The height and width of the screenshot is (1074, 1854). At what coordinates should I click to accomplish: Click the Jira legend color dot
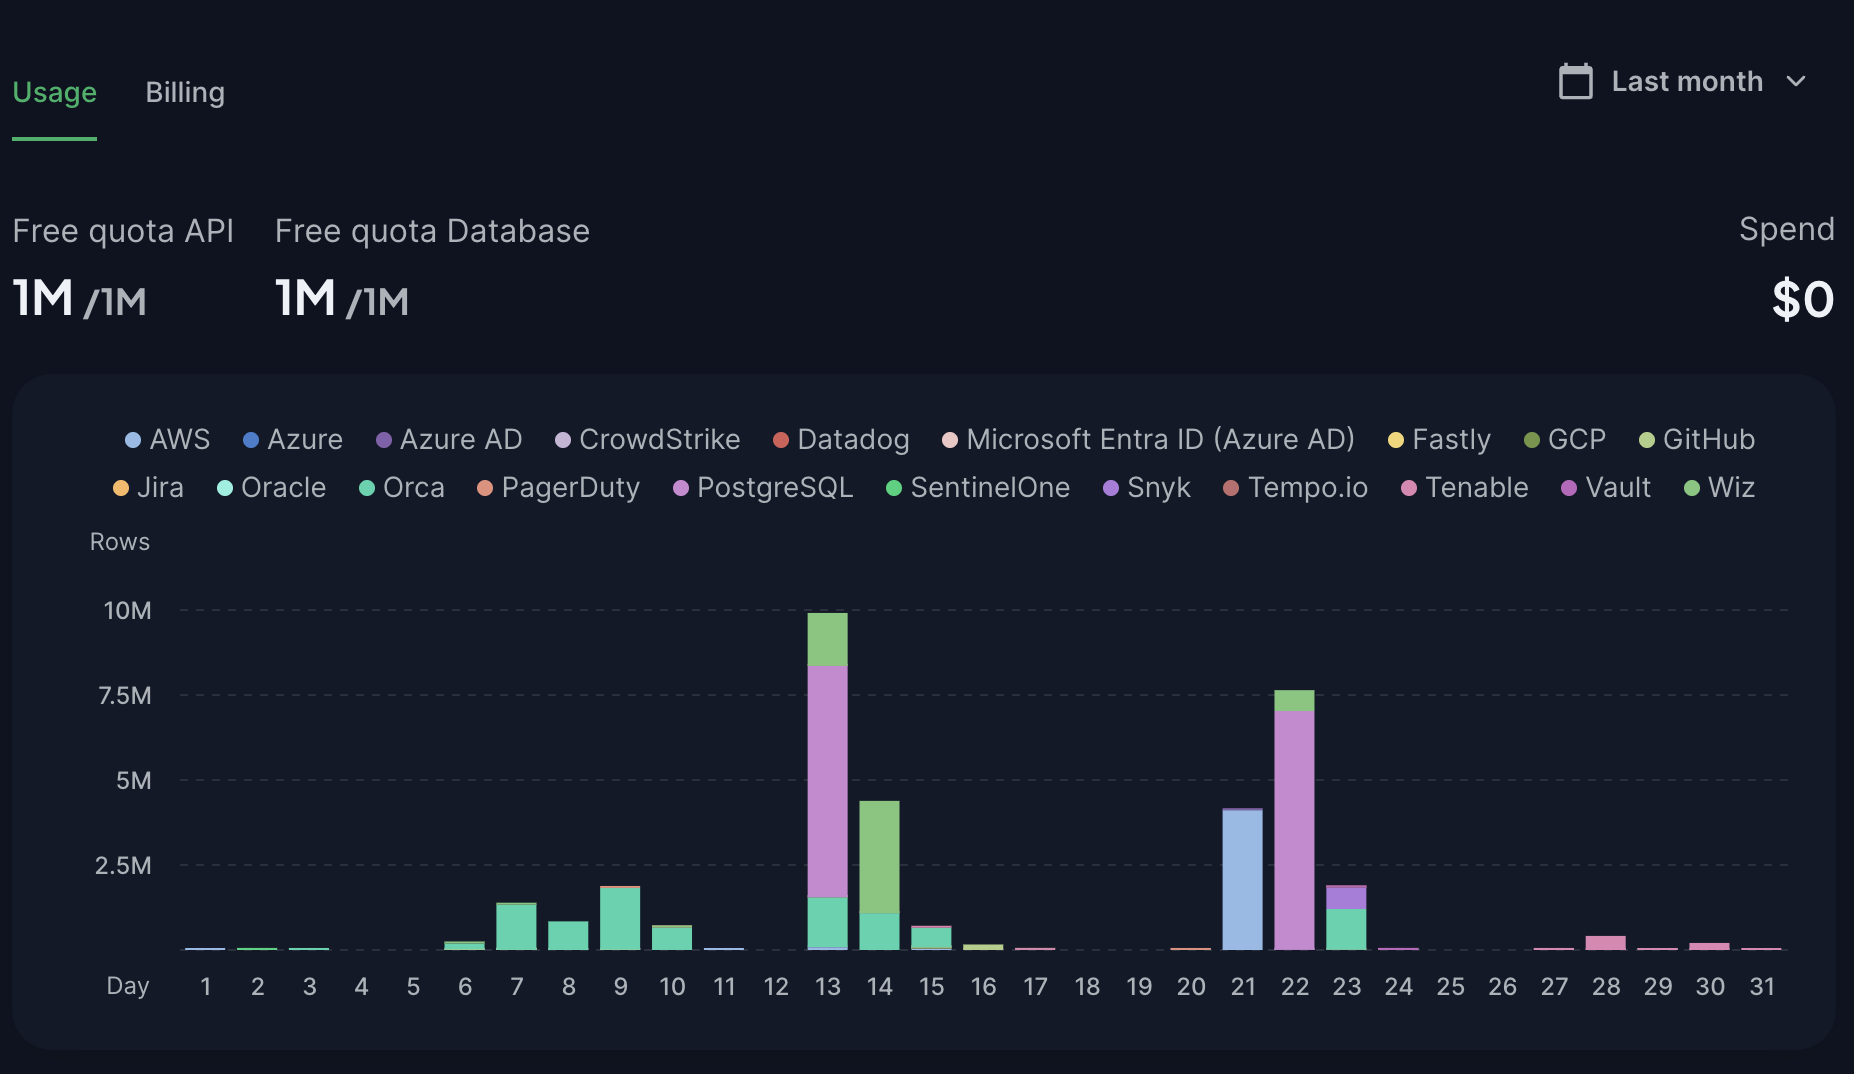point(121,488)
